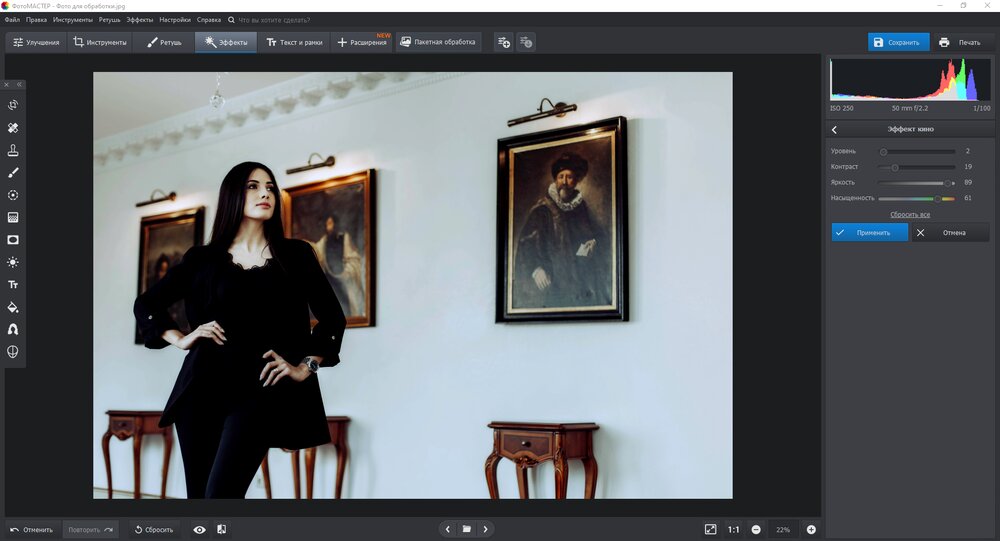Screen dimensions: 1000x541
Task: Collapse the left tool panel with double chevron
Action: coord(18,85)
